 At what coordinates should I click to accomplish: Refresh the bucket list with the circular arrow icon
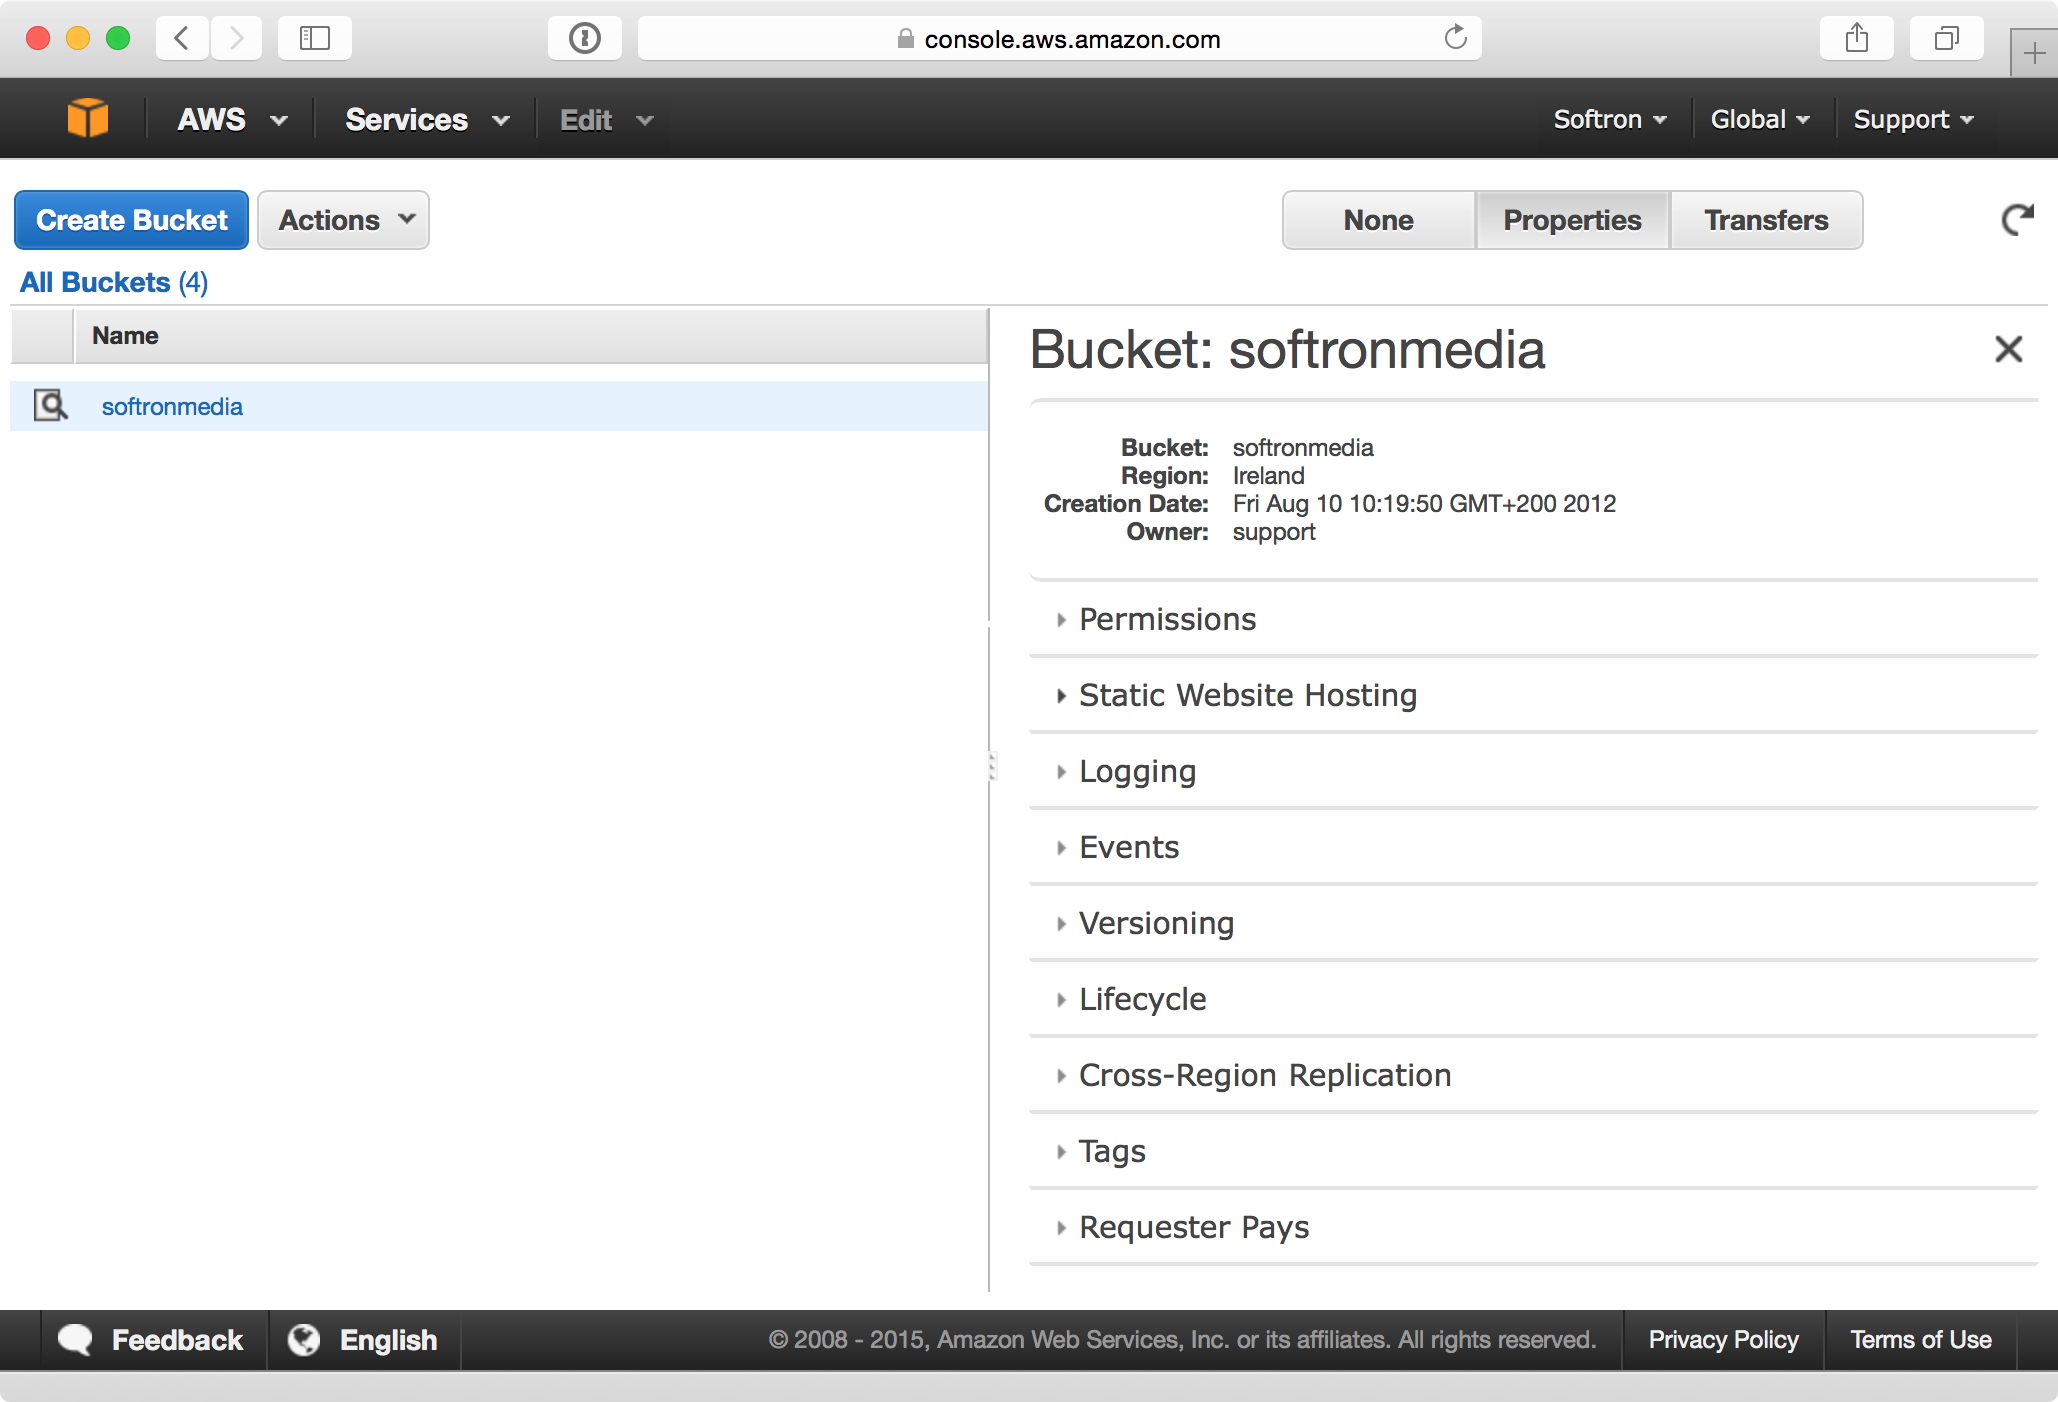pos(2018,220)
